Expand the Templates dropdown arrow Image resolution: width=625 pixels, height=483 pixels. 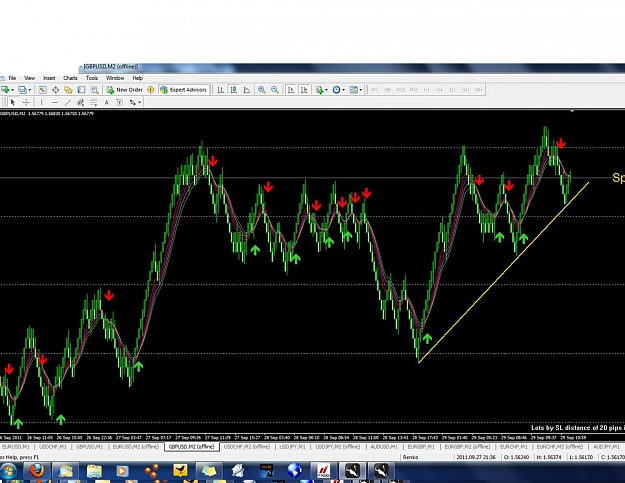361,90
